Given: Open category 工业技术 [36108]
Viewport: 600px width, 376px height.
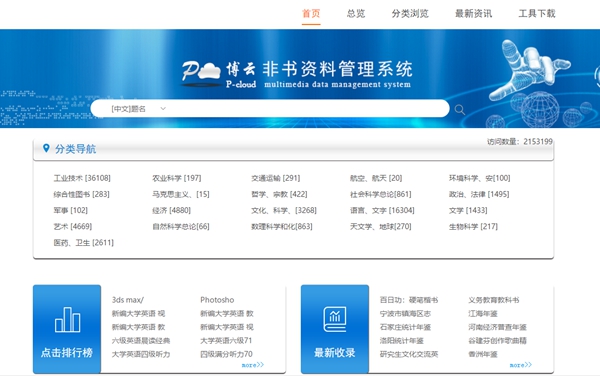Looking at the screenshot, I should point(82,178).
